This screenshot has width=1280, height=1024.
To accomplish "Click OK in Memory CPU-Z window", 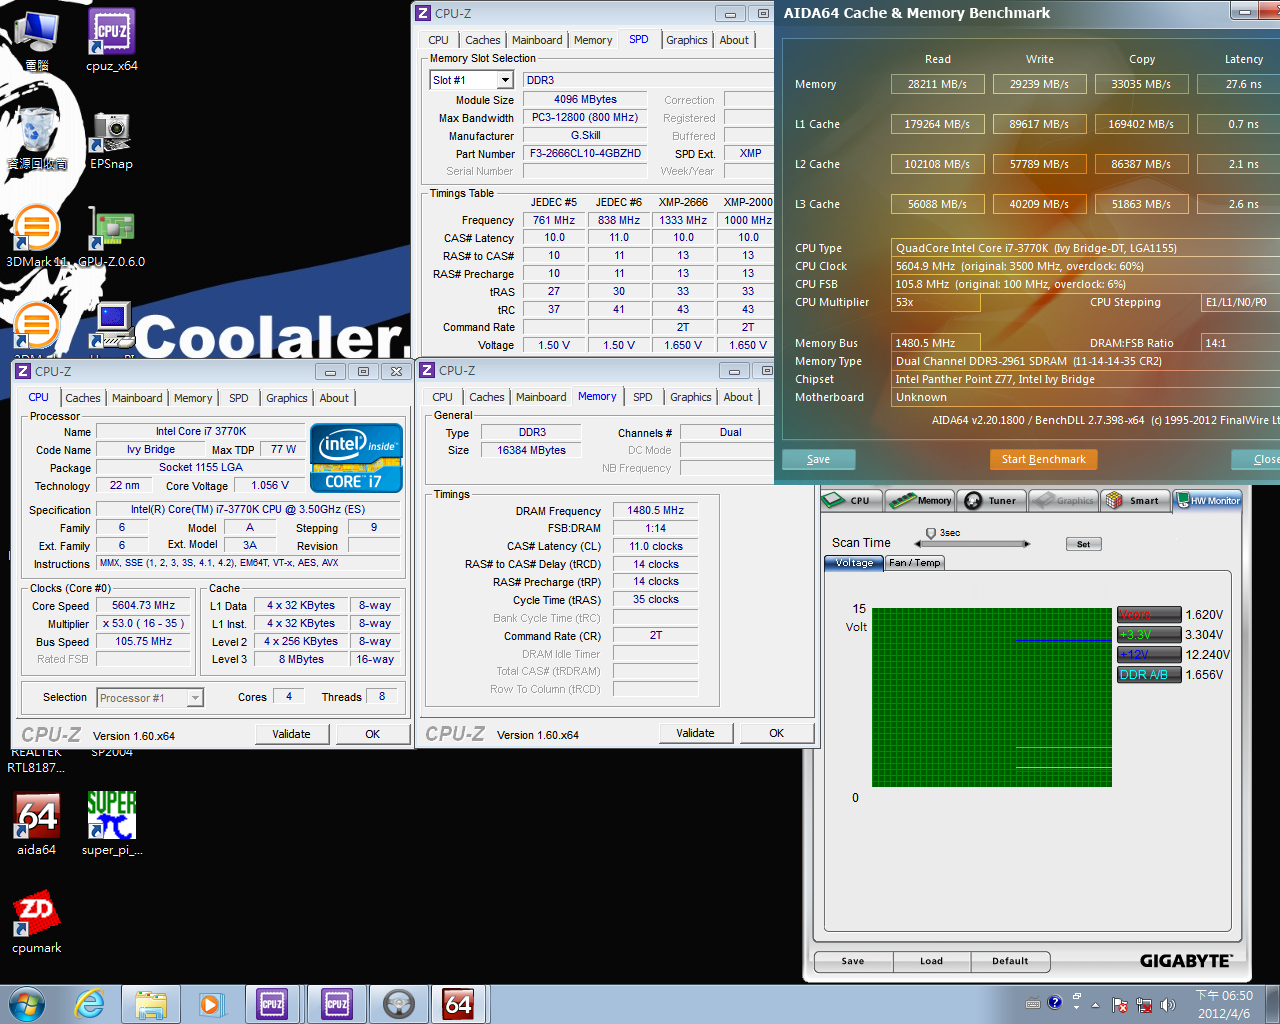I will (776, 733).
